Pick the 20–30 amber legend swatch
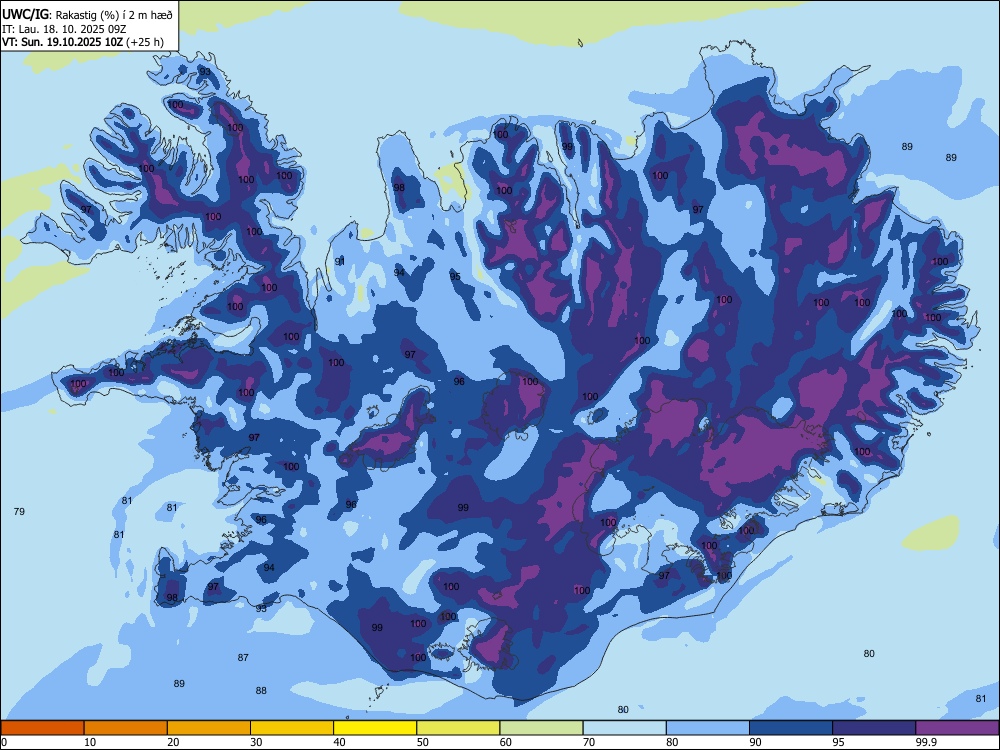Screen dimensions: 1000x750 [x=209, y=728]
